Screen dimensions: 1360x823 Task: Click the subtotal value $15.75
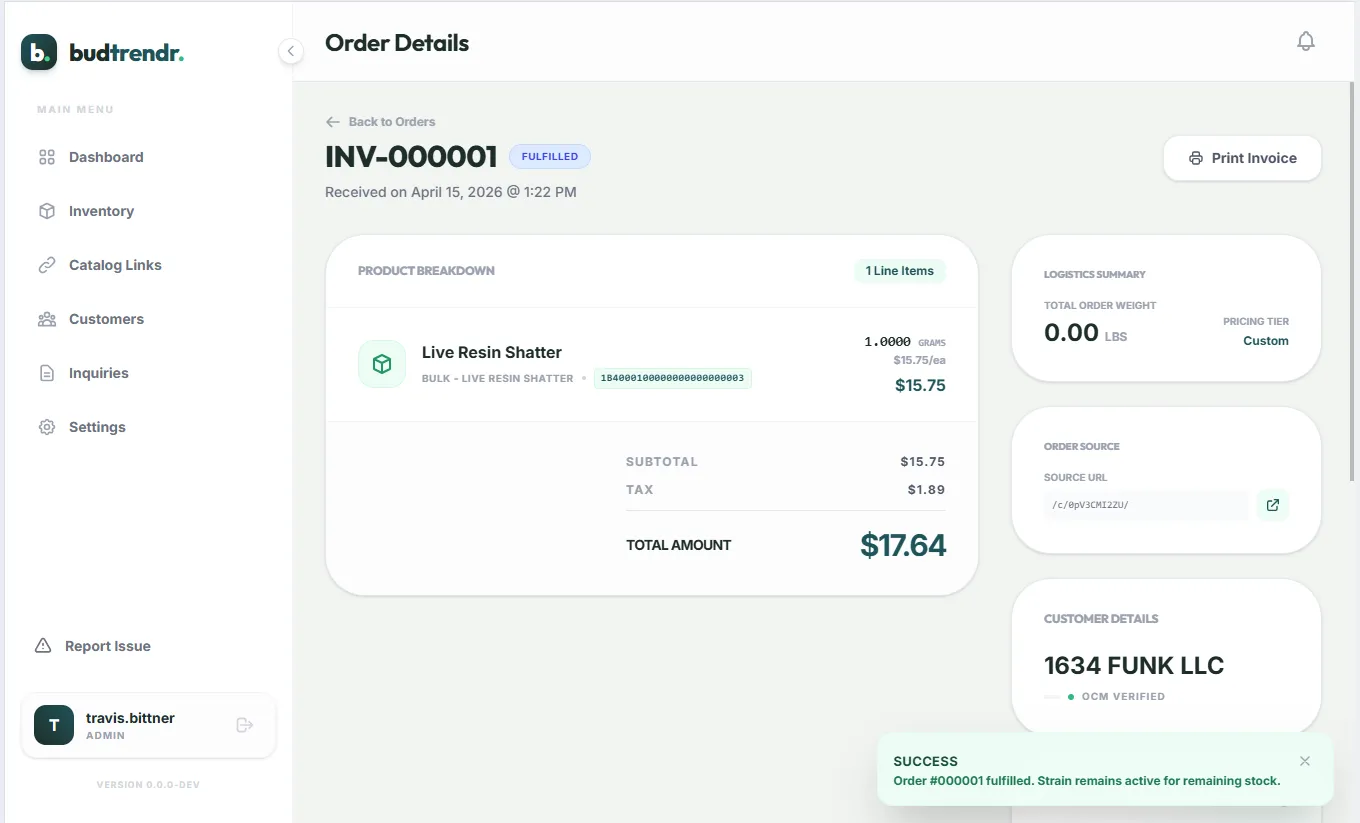923,462
